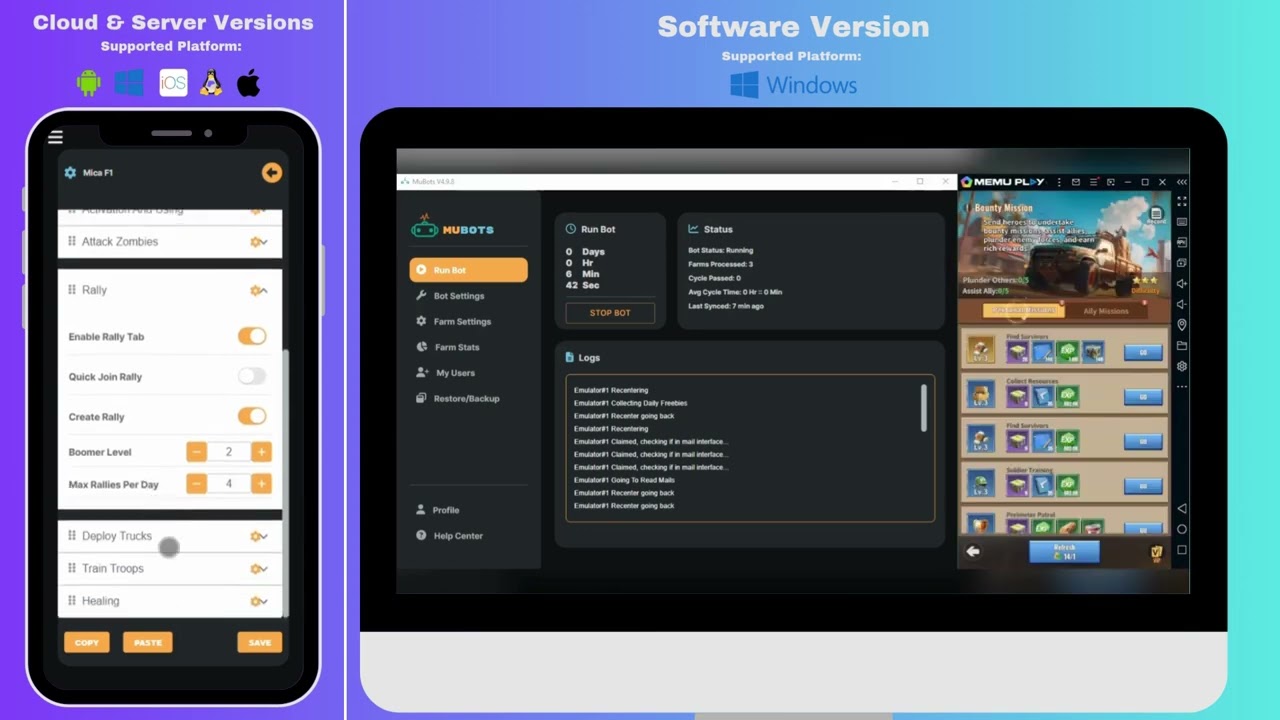Click the log line "Emulator#1 Collecting Daily Freebies"
This screenshot has height=720, width=1280.
point(630,403)
